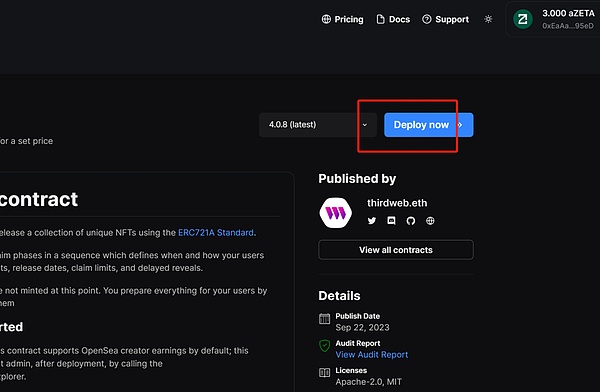
Task: Click the version selector chevron arrow
Action: (x=365, y=125)
